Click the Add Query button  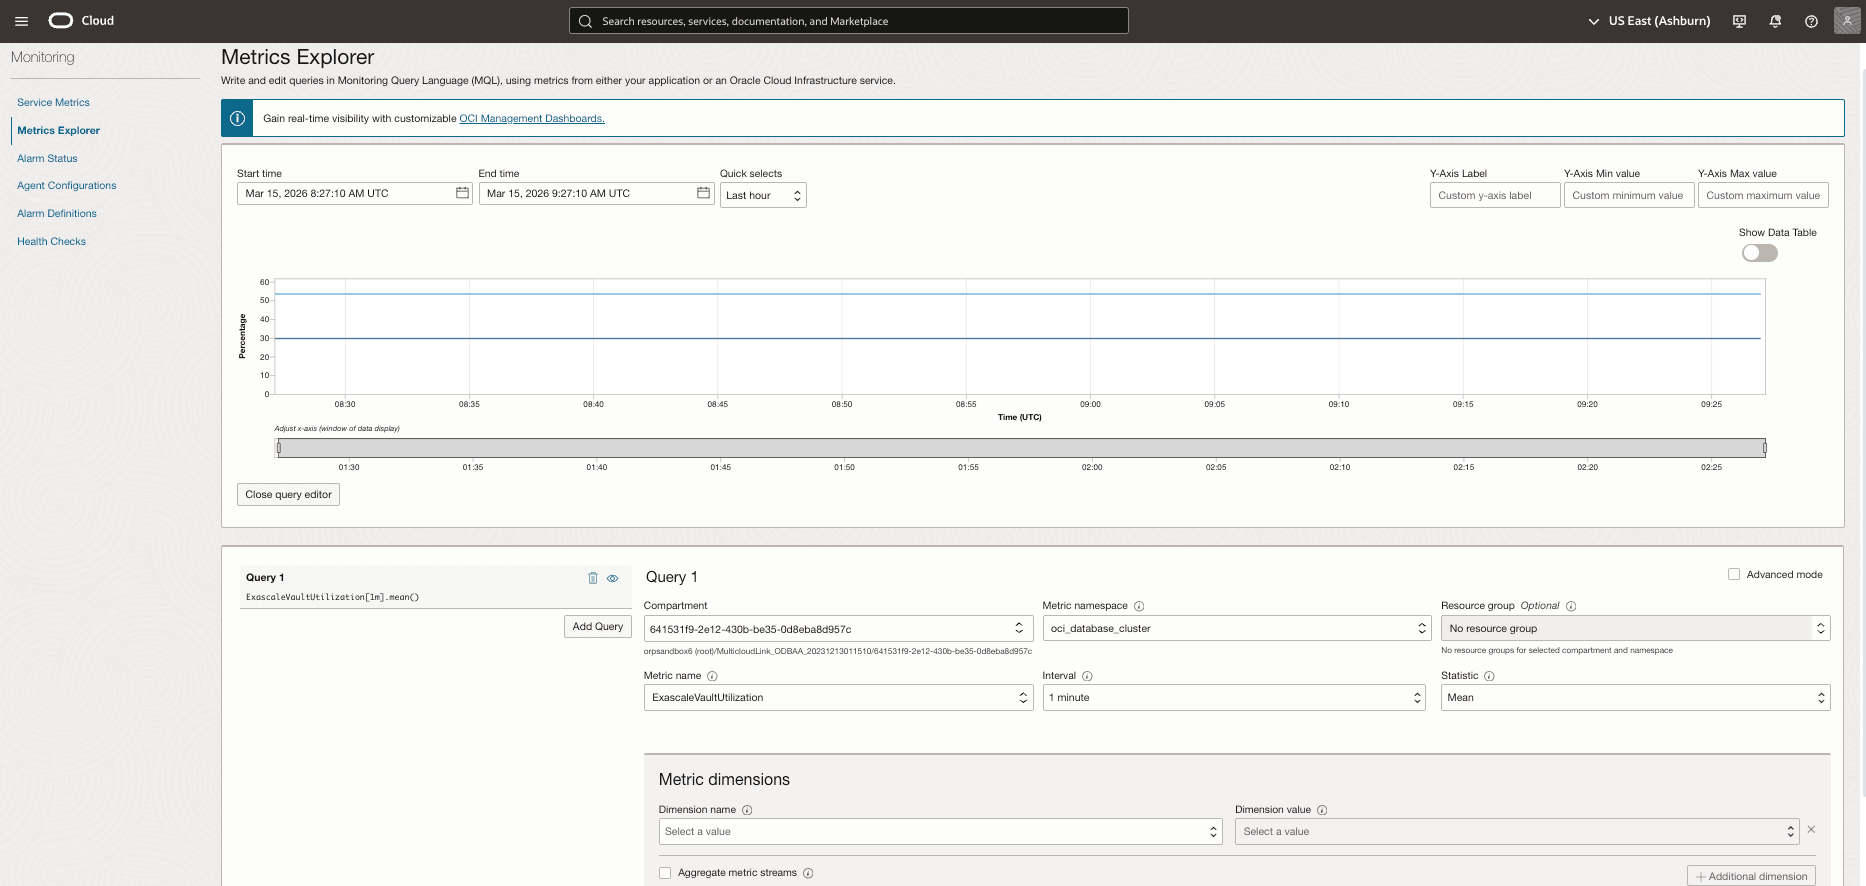click(597, 626)
